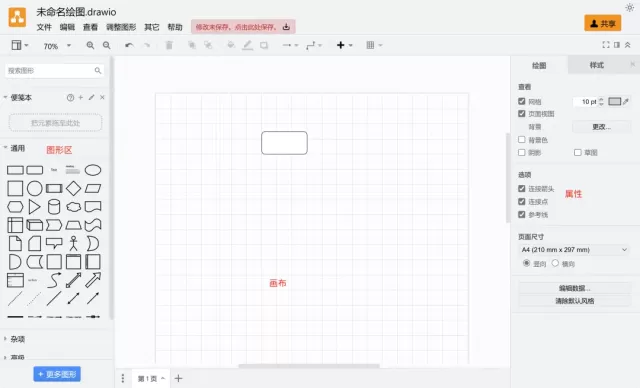Open the 帮助 help menu

click(175, 27)
